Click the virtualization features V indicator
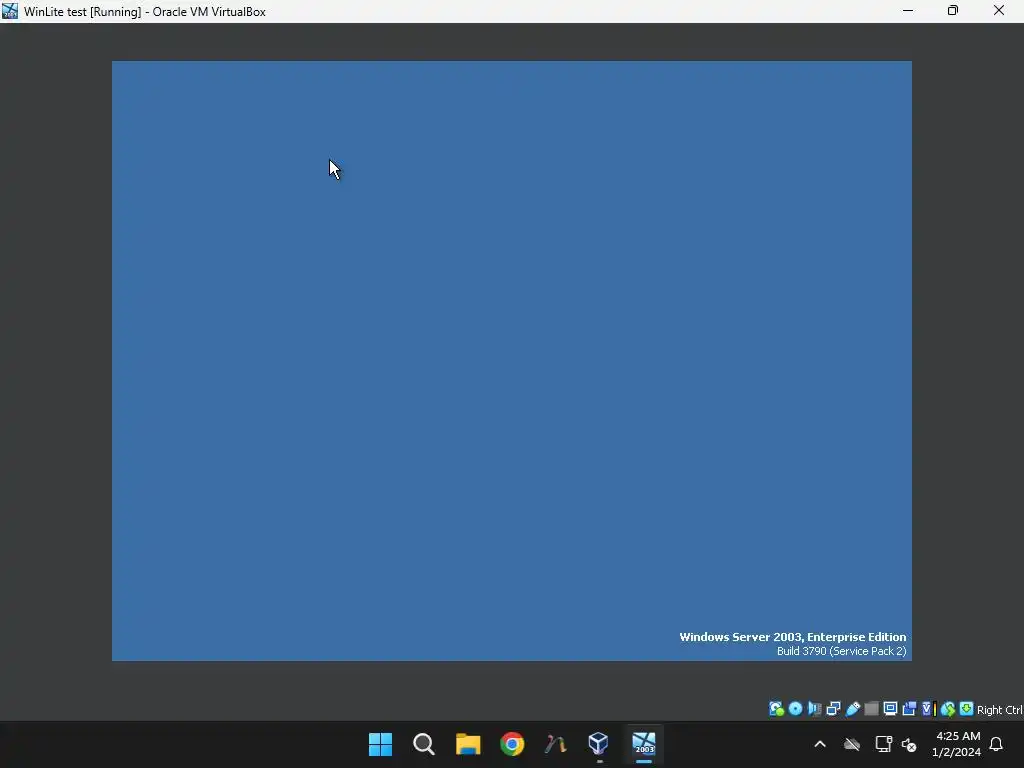This screenshot has width=1024, height=768. 929,709
